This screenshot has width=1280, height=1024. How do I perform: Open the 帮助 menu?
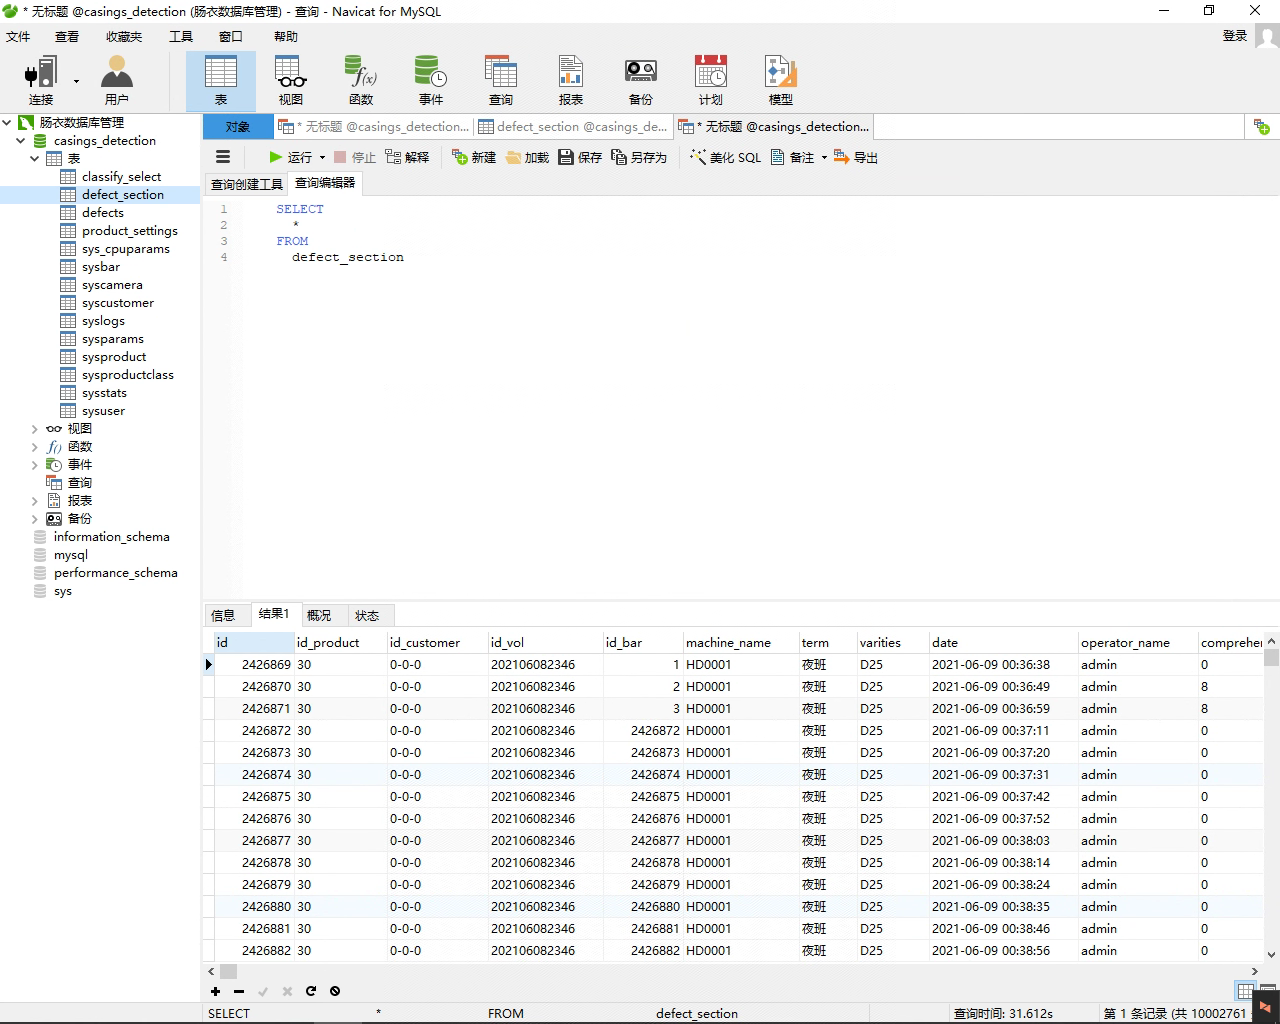tap(286, 36)
